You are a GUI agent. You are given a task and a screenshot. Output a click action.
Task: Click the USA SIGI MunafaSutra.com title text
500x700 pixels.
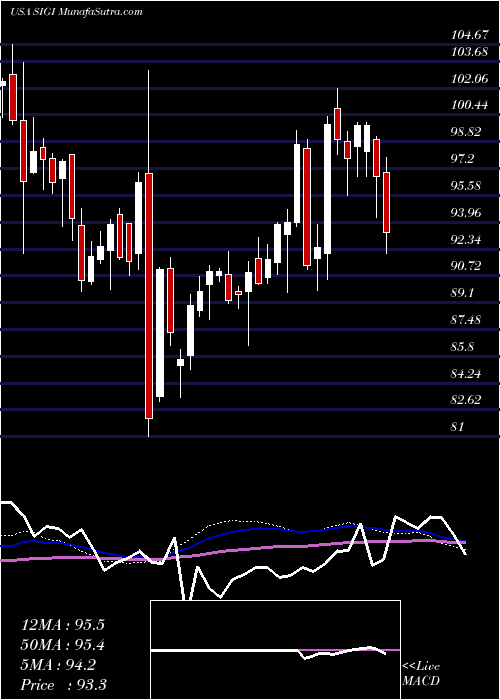76,12
